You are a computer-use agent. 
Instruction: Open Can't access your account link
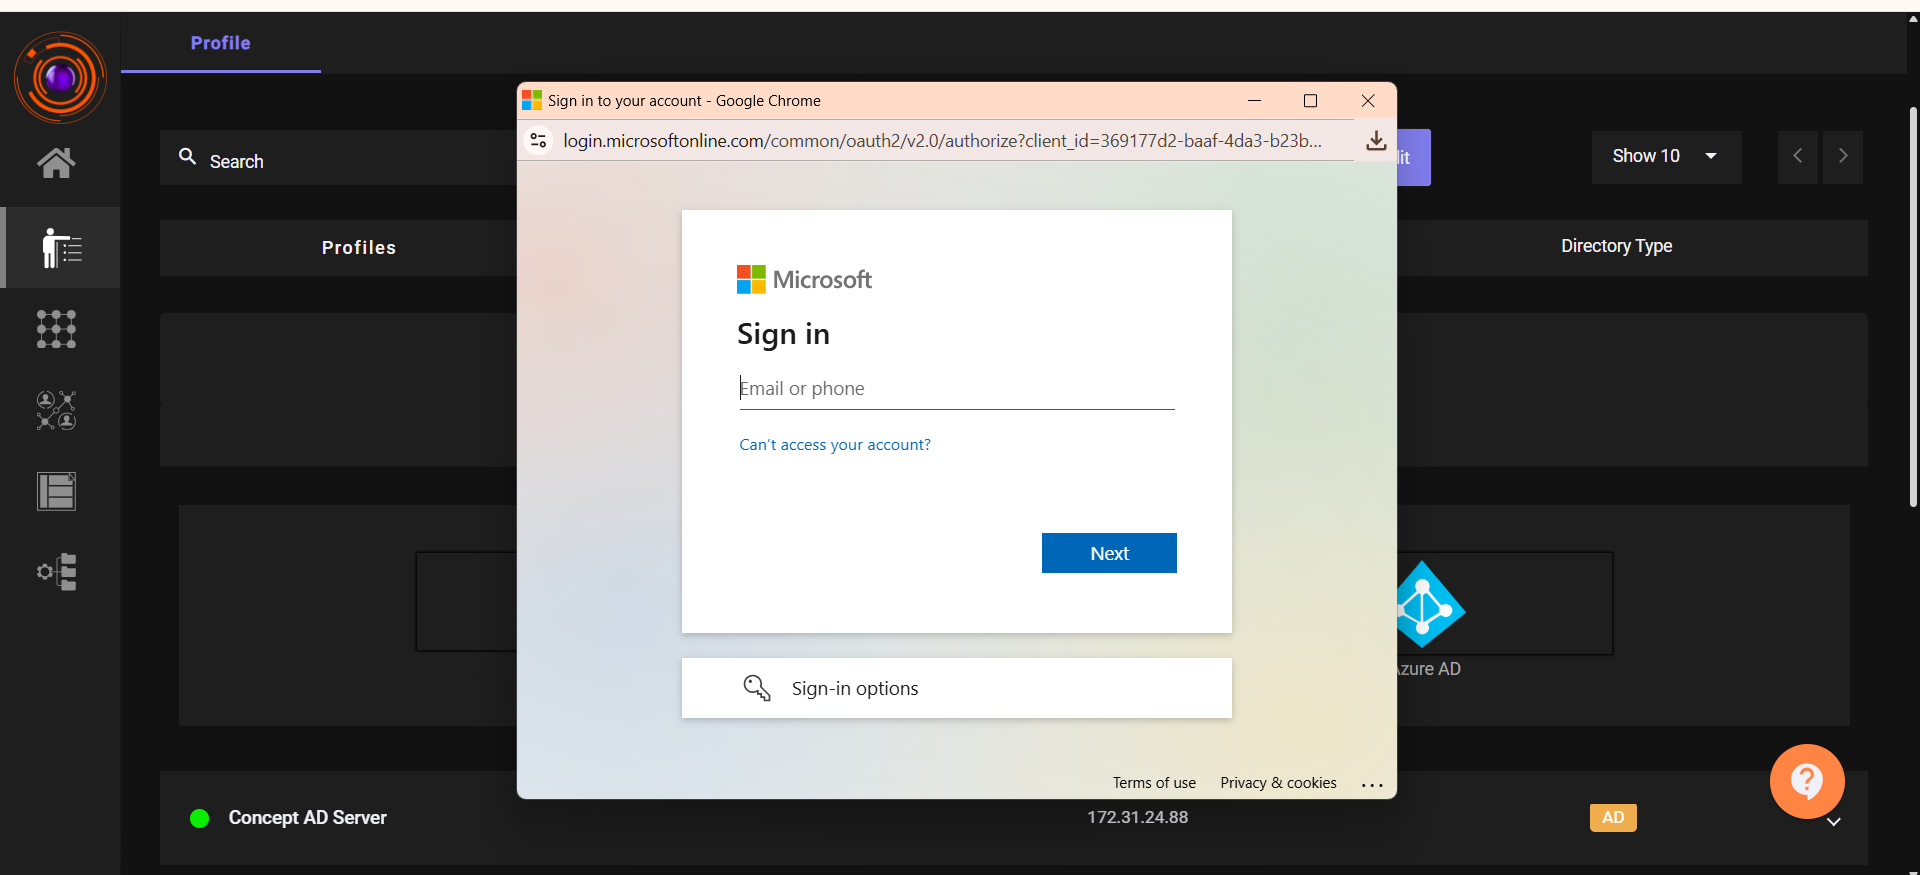coord(835,445)
